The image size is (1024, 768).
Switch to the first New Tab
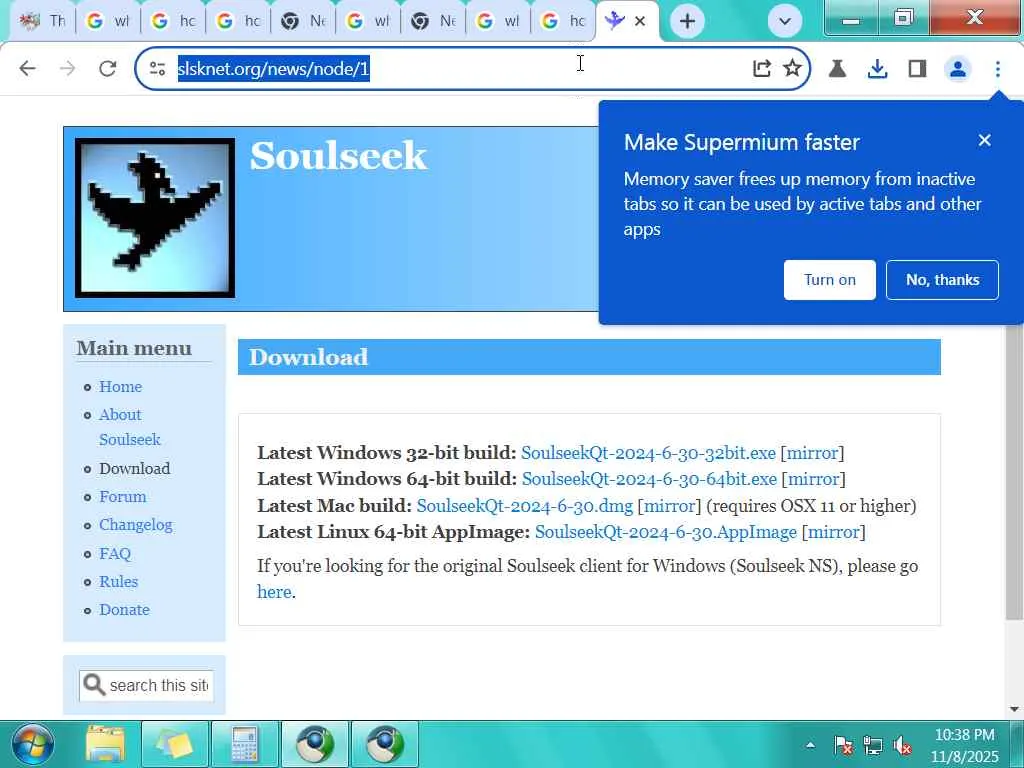tap(303, 21)
